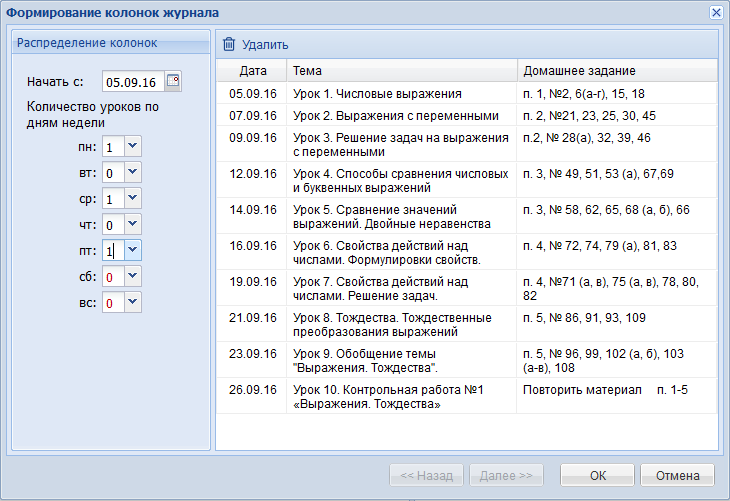Open the calendar date picker icon
This screenshot has width=730, height=501.
(173, 82)
